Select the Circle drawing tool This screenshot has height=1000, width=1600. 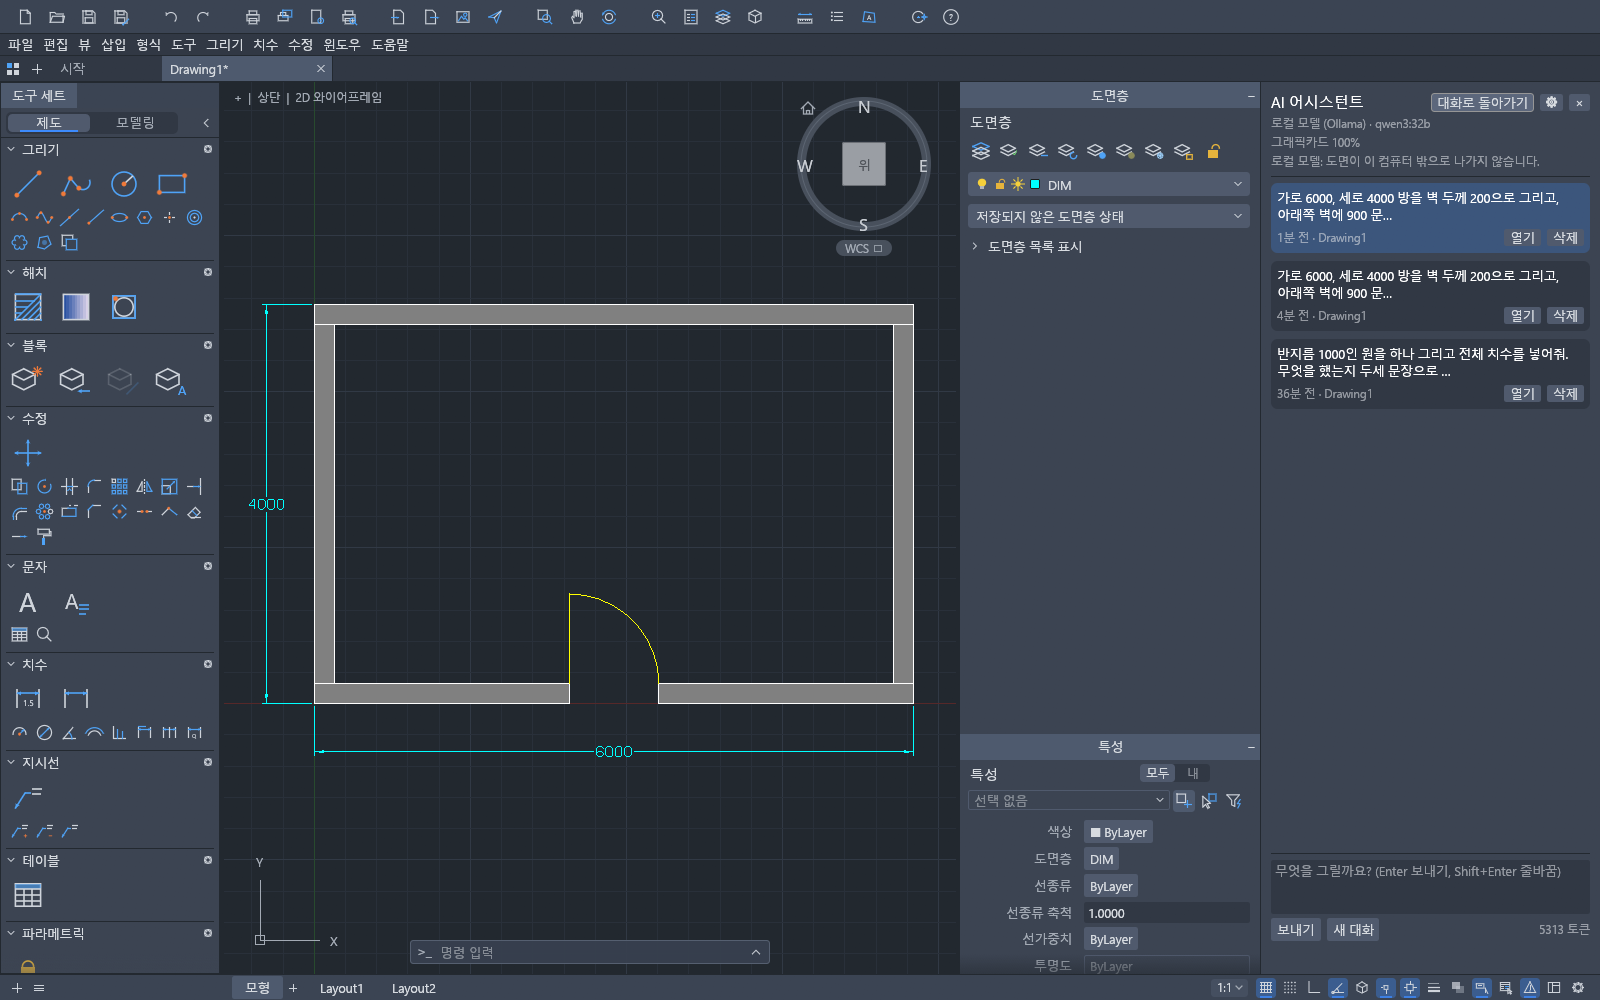(124, 184)
